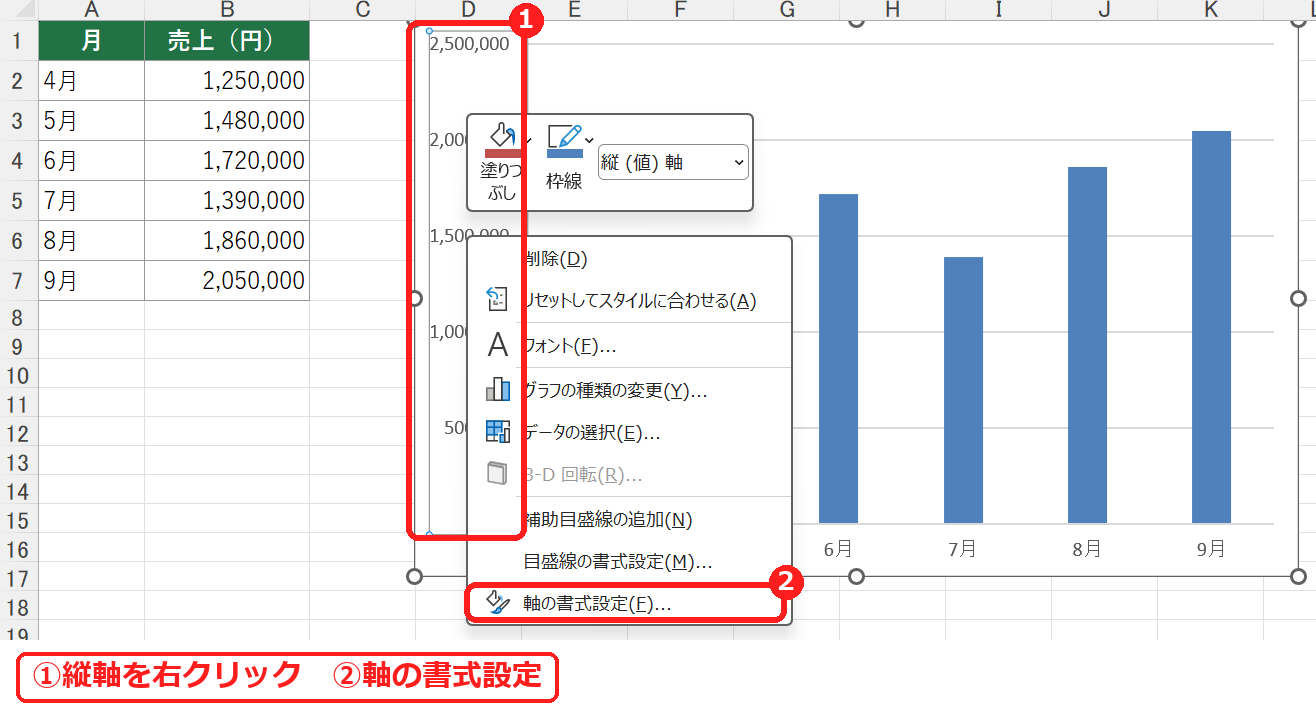
Task: Click the 8月 label on chart axis
Action: click(x=1087, y=548)
